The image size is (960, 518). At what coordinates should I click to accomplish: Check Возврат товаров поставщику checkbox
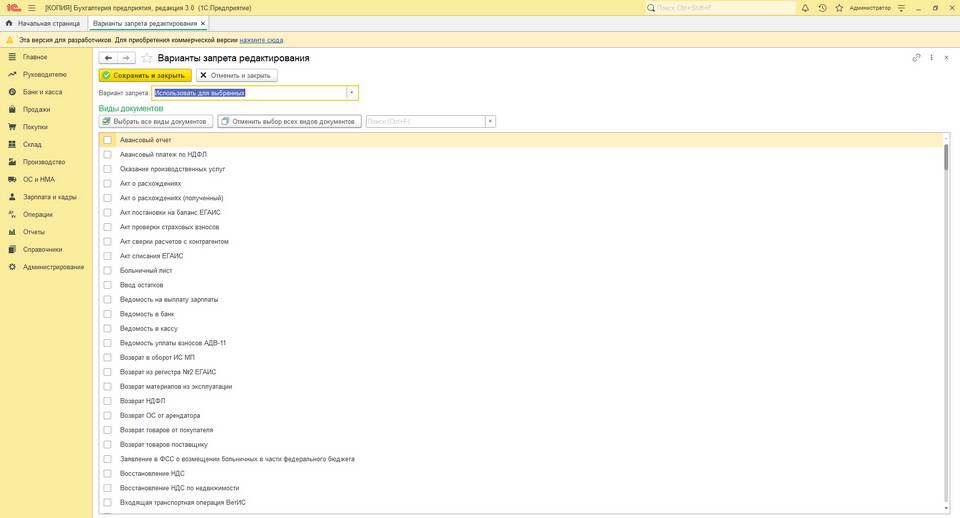(x=108, y=445)
